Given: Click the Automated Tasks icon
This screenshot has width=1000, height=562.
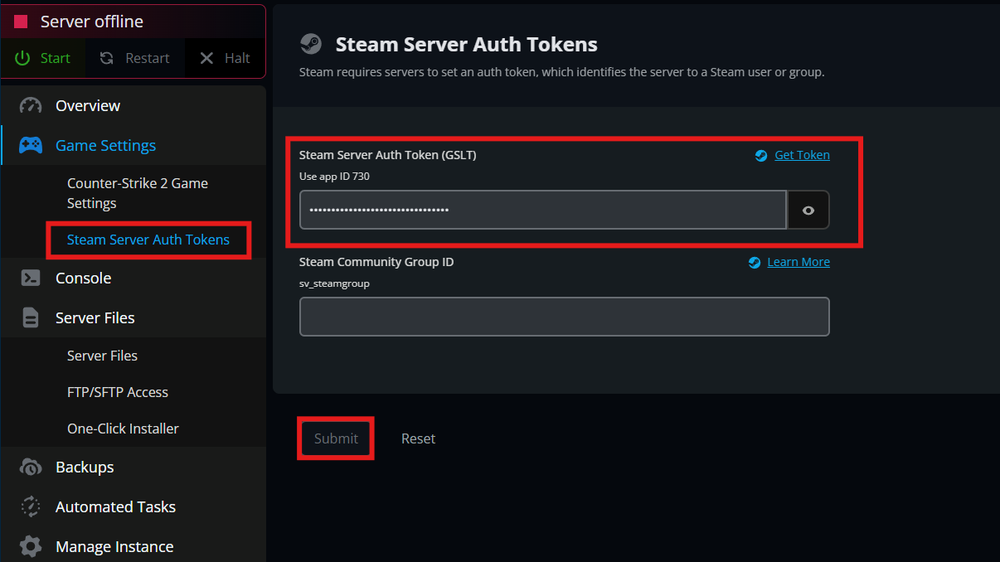Looking at the screenshot, I should pos(30,507).
